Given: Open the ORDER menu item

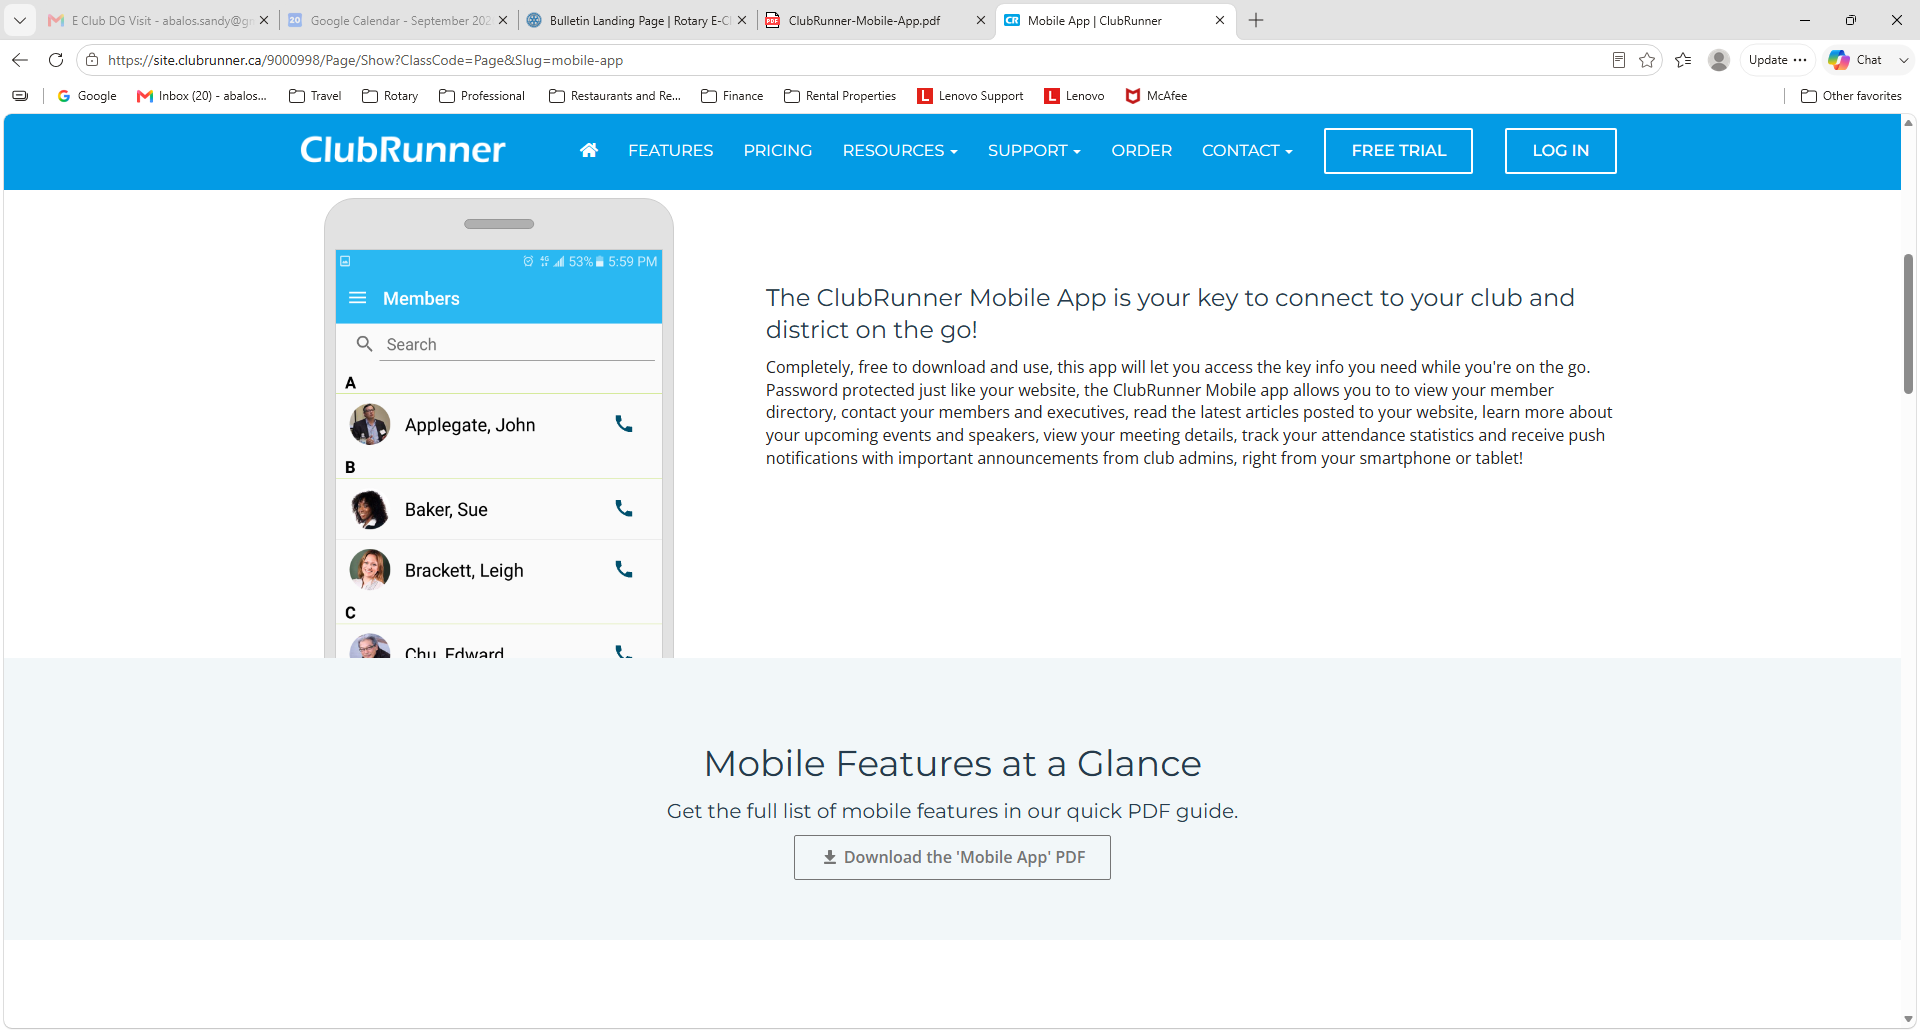Looking at the screenshot, I should [1142, 150].
